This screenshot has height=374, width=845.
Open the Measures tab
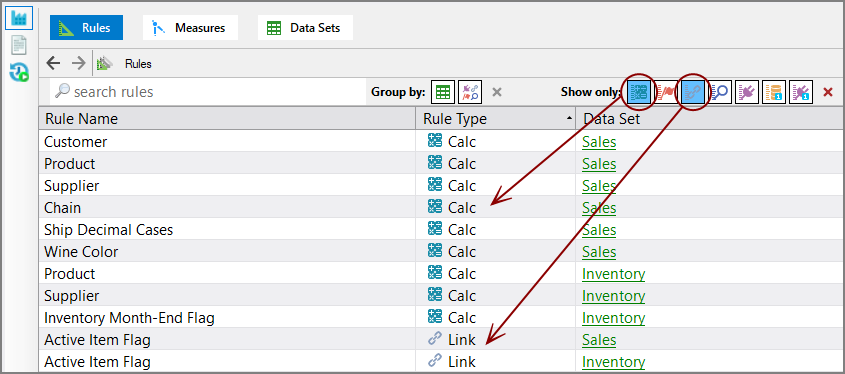tap(190, 28)
